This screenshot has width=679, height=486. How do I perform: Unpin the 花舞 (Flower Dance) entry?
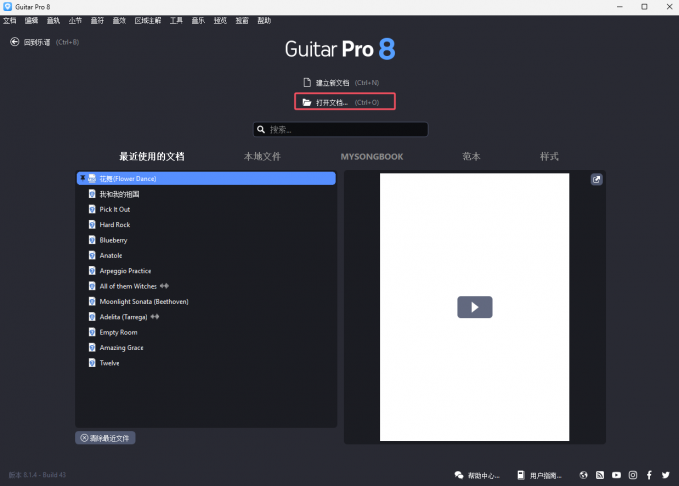point(82,178)
